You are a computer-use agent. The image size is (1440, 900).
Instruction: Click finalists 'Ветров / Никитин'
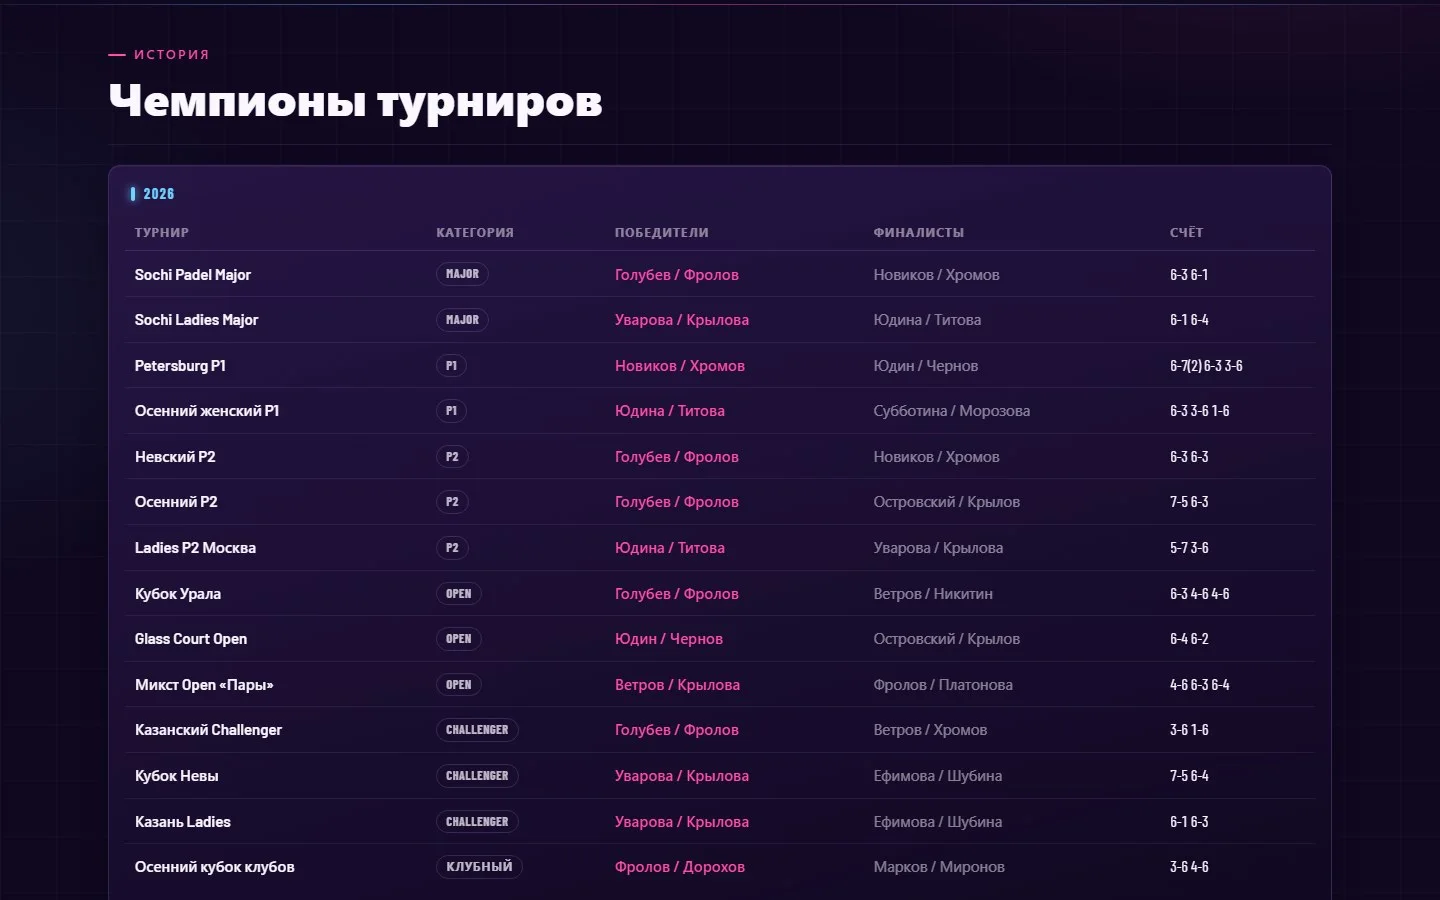pos(934,594)
